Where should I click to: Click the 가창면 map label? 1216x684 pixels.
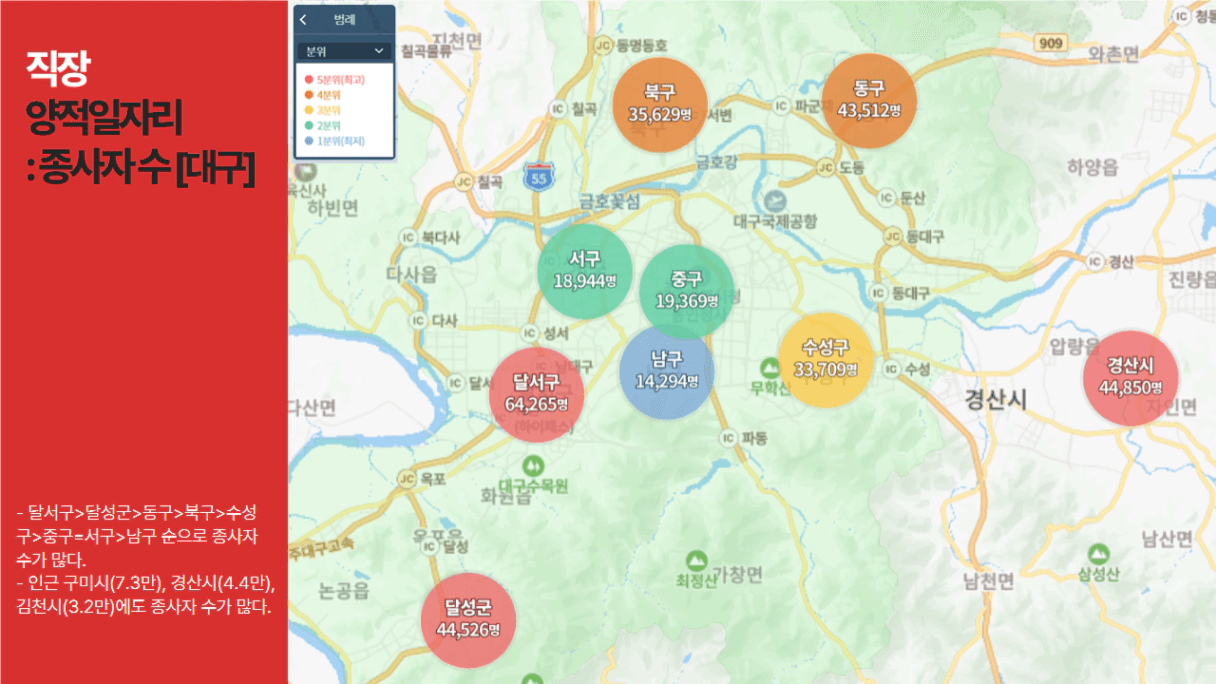pos(738,573)
